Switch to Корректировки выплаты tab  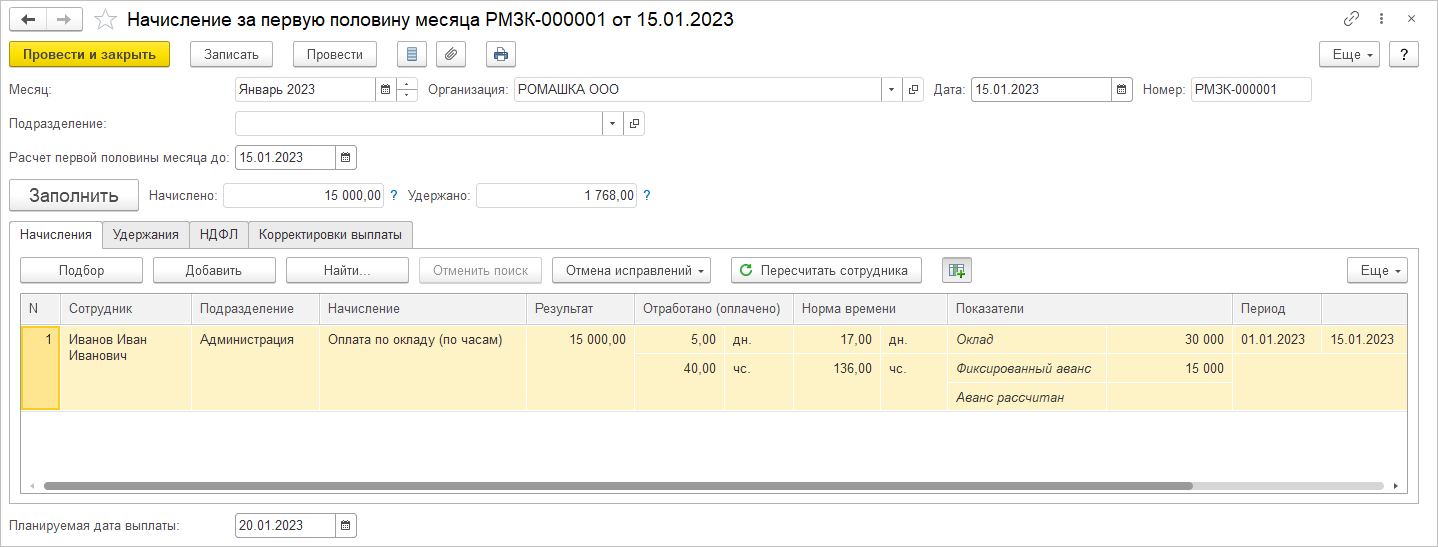point(330,234)
